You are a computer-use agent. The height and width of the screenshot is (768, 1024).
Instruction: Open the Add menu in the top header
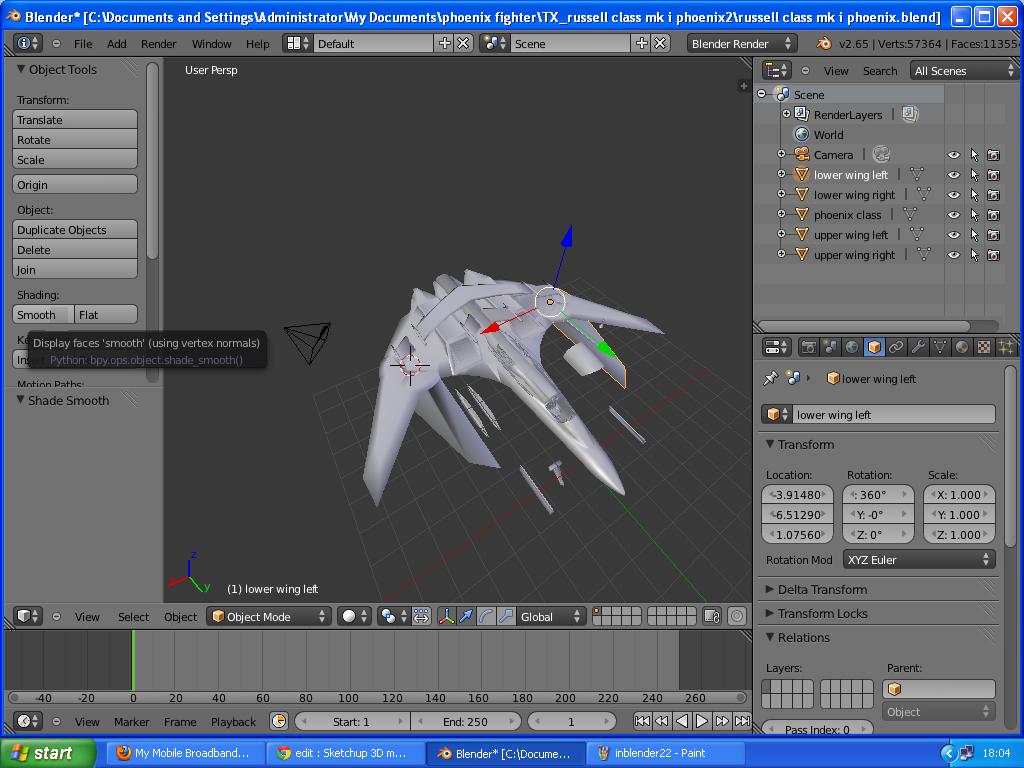coord(118,43)
